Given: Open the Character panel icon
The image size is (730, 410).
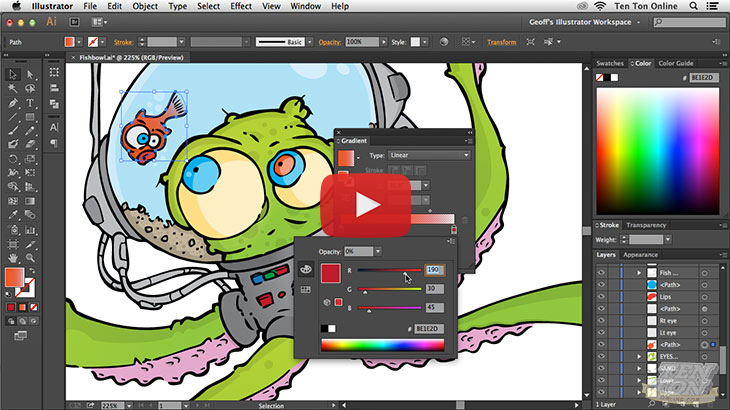Looking at the screenshot, I should (54, 127).
